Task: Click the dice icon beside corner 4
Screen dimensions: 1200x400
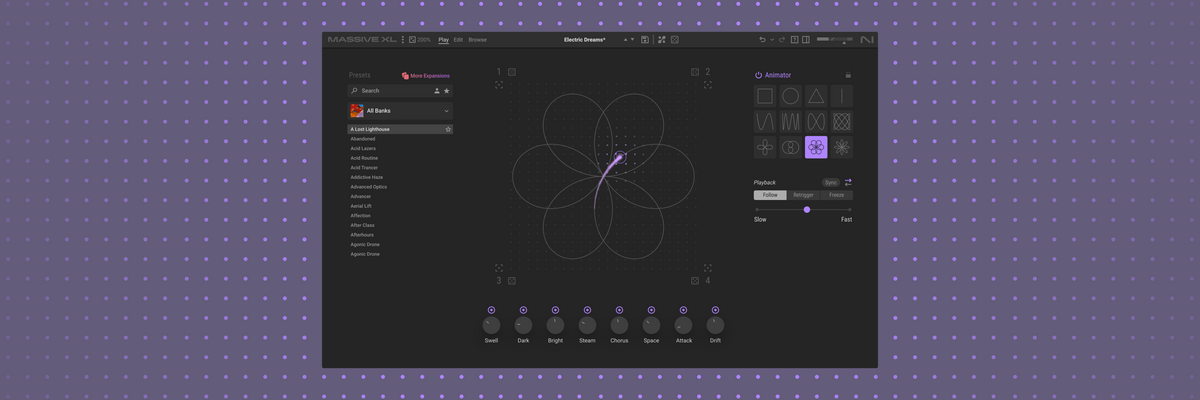Action: 695,281
